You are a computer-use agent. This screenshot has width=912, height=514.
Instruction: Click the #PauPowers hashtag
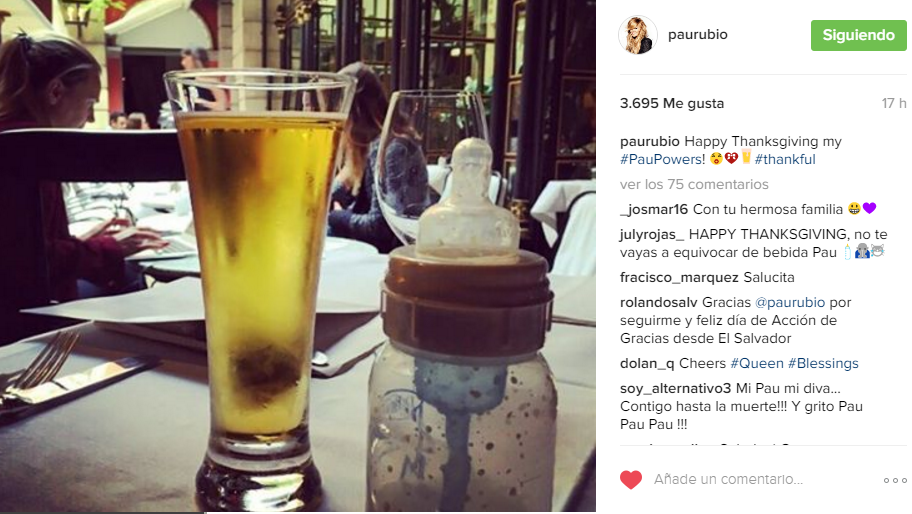[662, 159]
